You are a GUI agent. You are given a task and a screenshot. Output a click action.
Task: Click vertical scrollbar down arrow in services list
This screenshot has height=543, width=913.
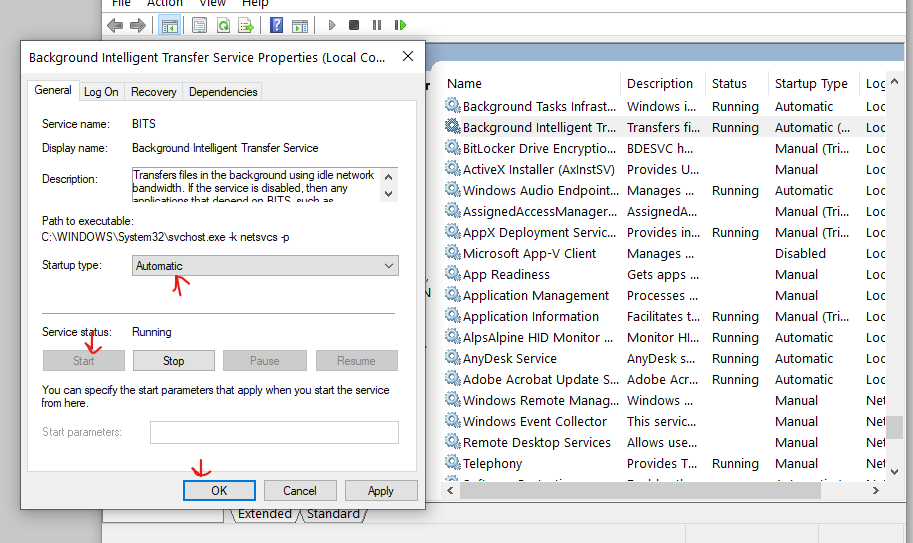click(895, 472)
